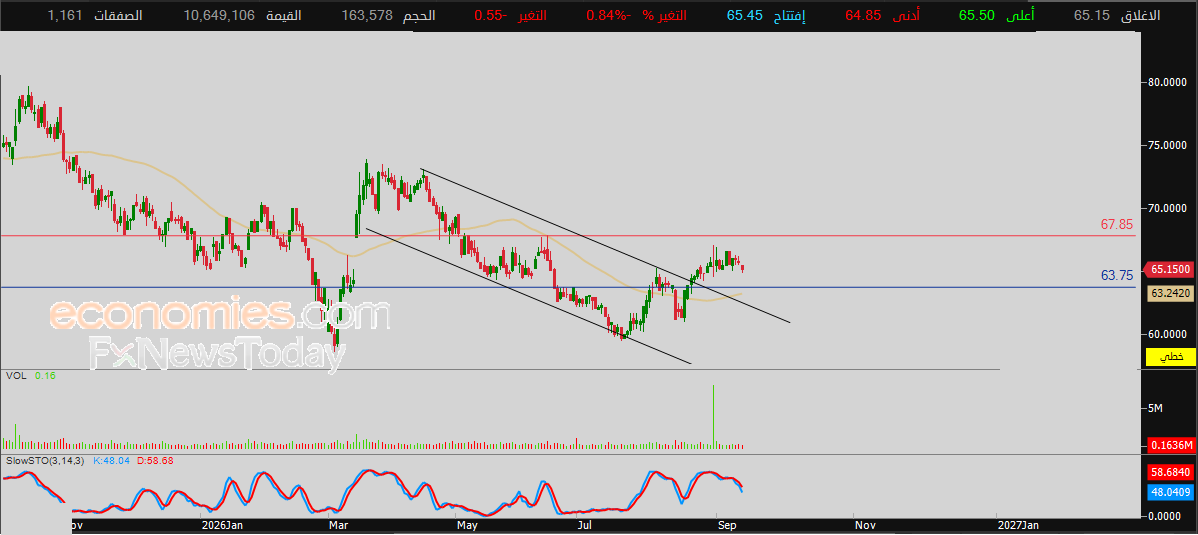
Task: Click the K:48.04 stochastic reading
Action: pyautogui.click(x=111, y=461)
